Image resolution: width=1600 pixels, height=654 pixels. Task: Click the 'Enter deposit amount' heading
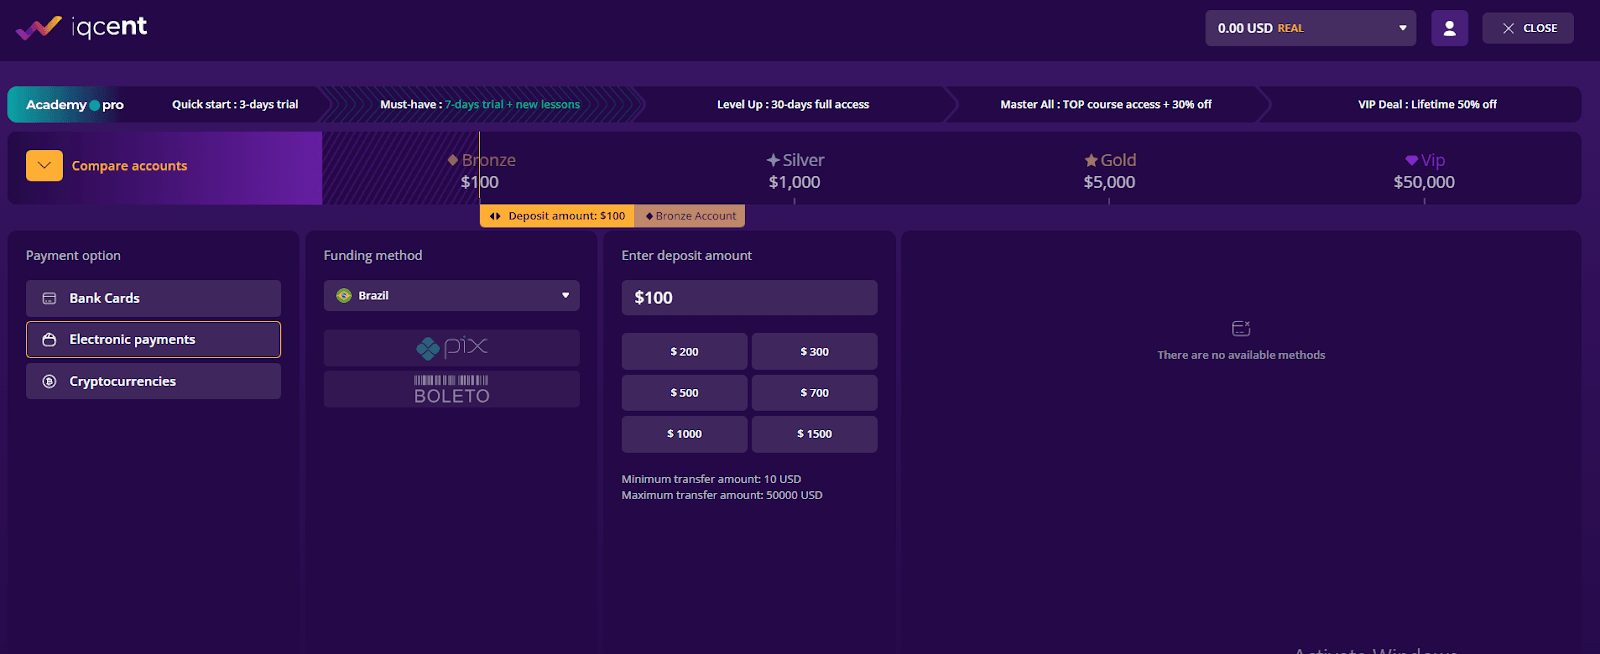687,256
